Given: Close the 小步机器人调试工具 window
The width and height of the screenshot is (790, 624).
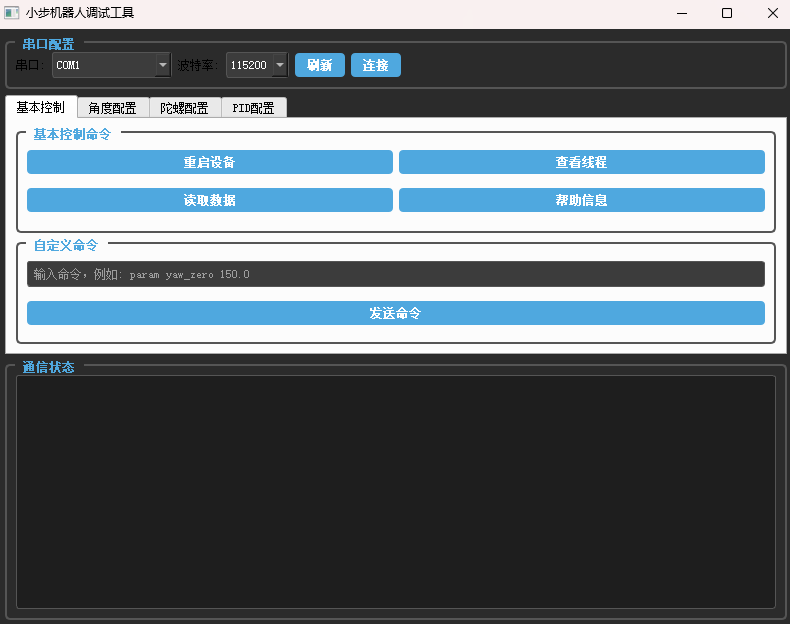Looking at the screenshot, I should [772, 14].
